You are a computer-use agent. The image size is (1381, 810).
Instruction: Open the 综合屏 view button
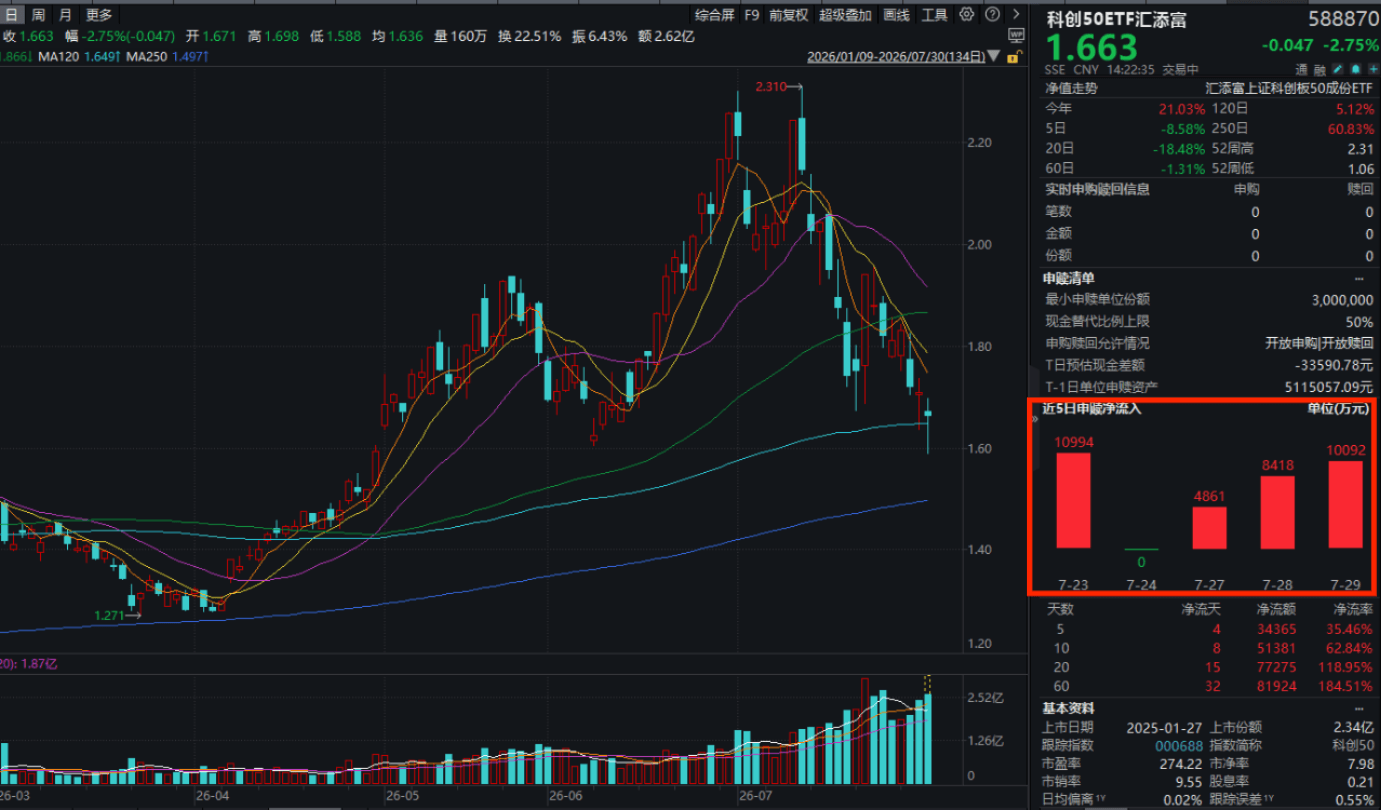coord(714,15)
